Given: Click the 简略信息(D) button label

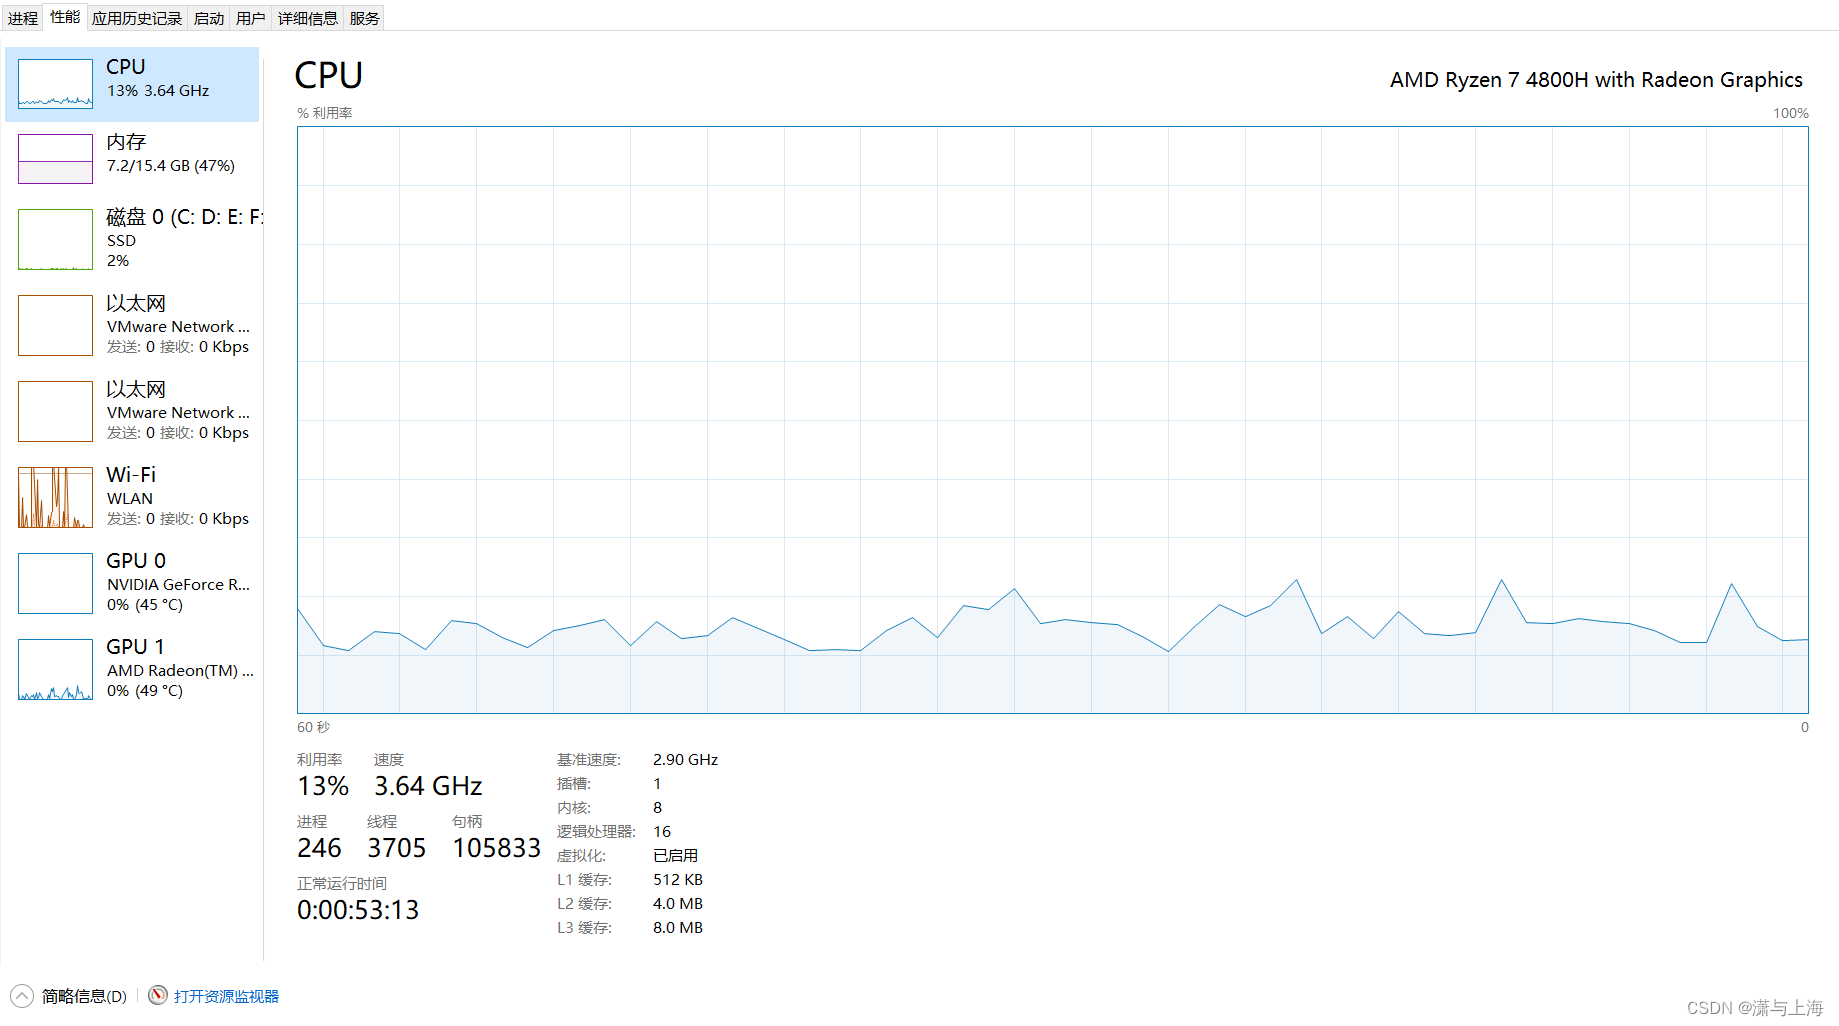Looking at the screenshot, I should click(84, 996).
